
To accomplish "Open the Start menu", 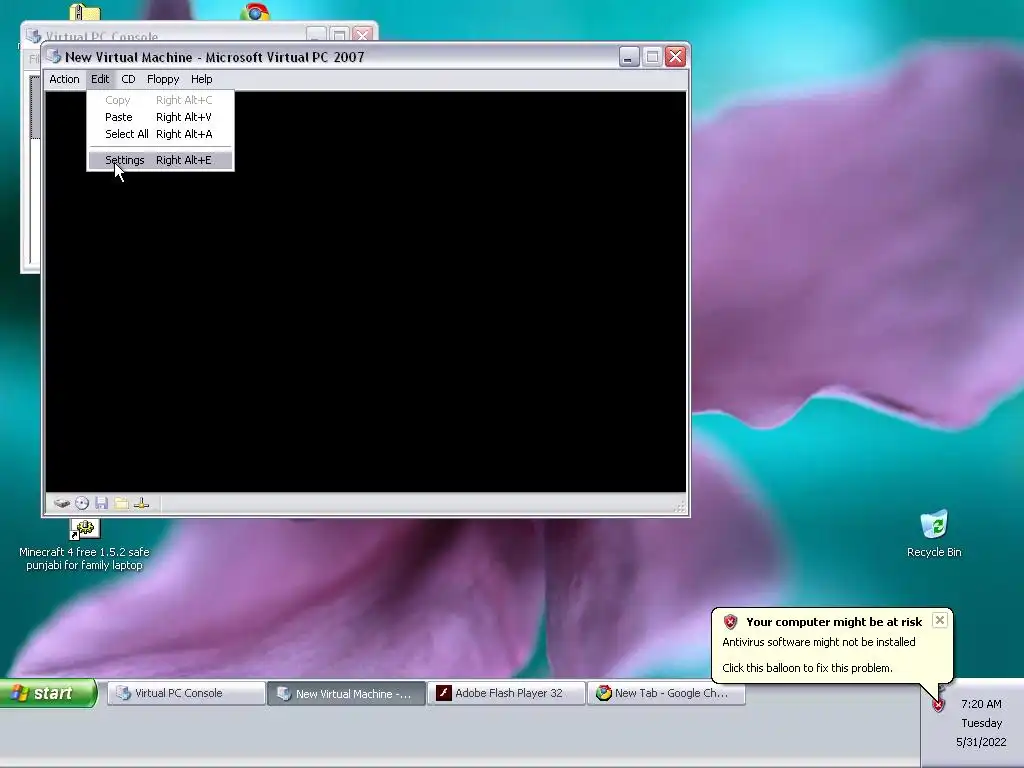I will 48,693.
